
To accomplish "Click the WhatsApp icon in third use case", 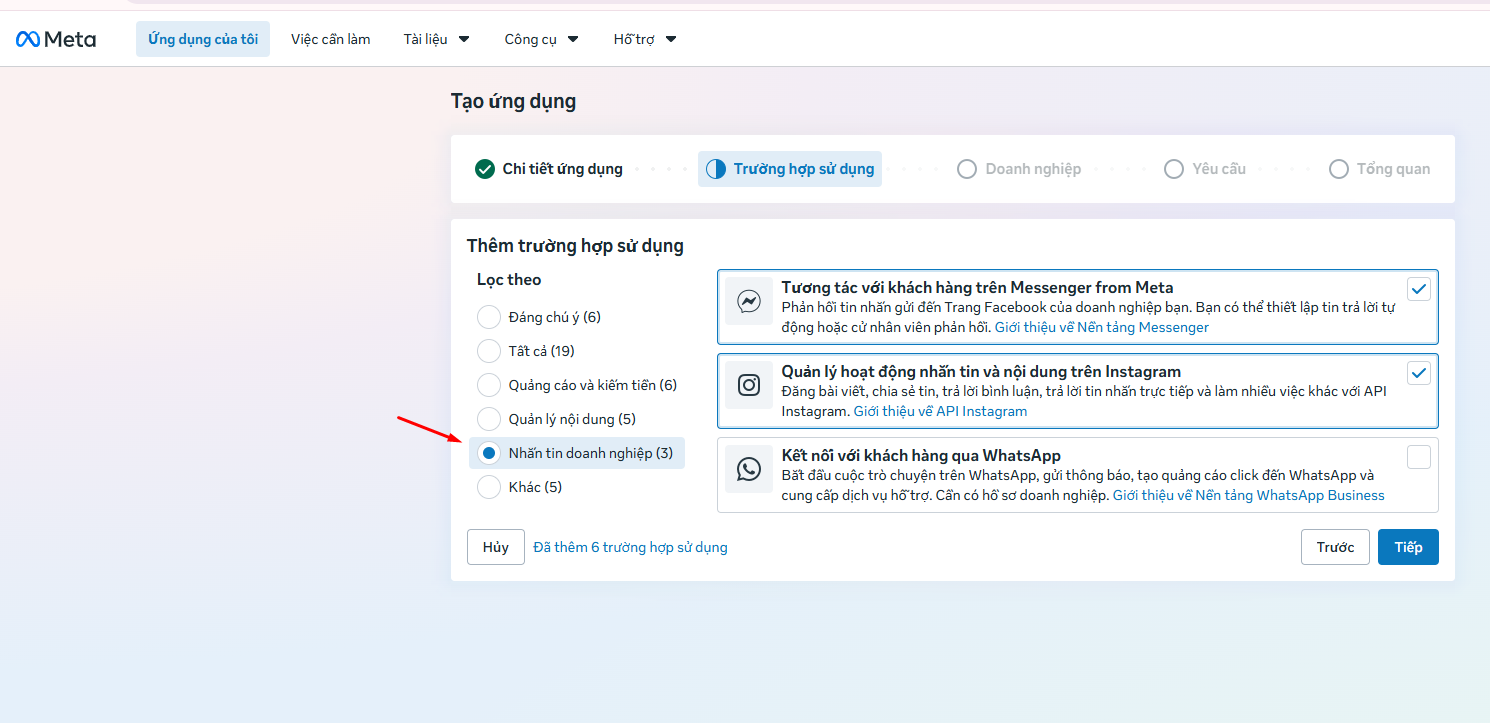I will (x=749, y=469).
